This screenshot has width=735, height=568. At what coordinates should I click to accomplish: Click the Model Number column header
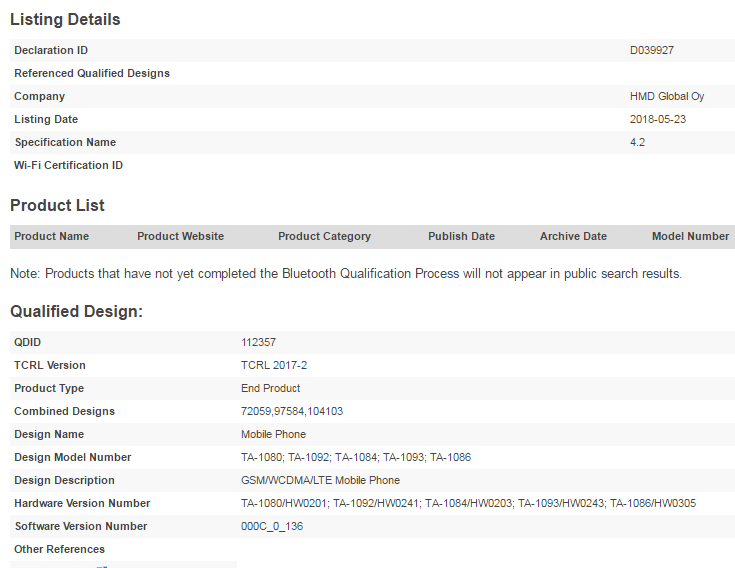click(x=690, y=236)
